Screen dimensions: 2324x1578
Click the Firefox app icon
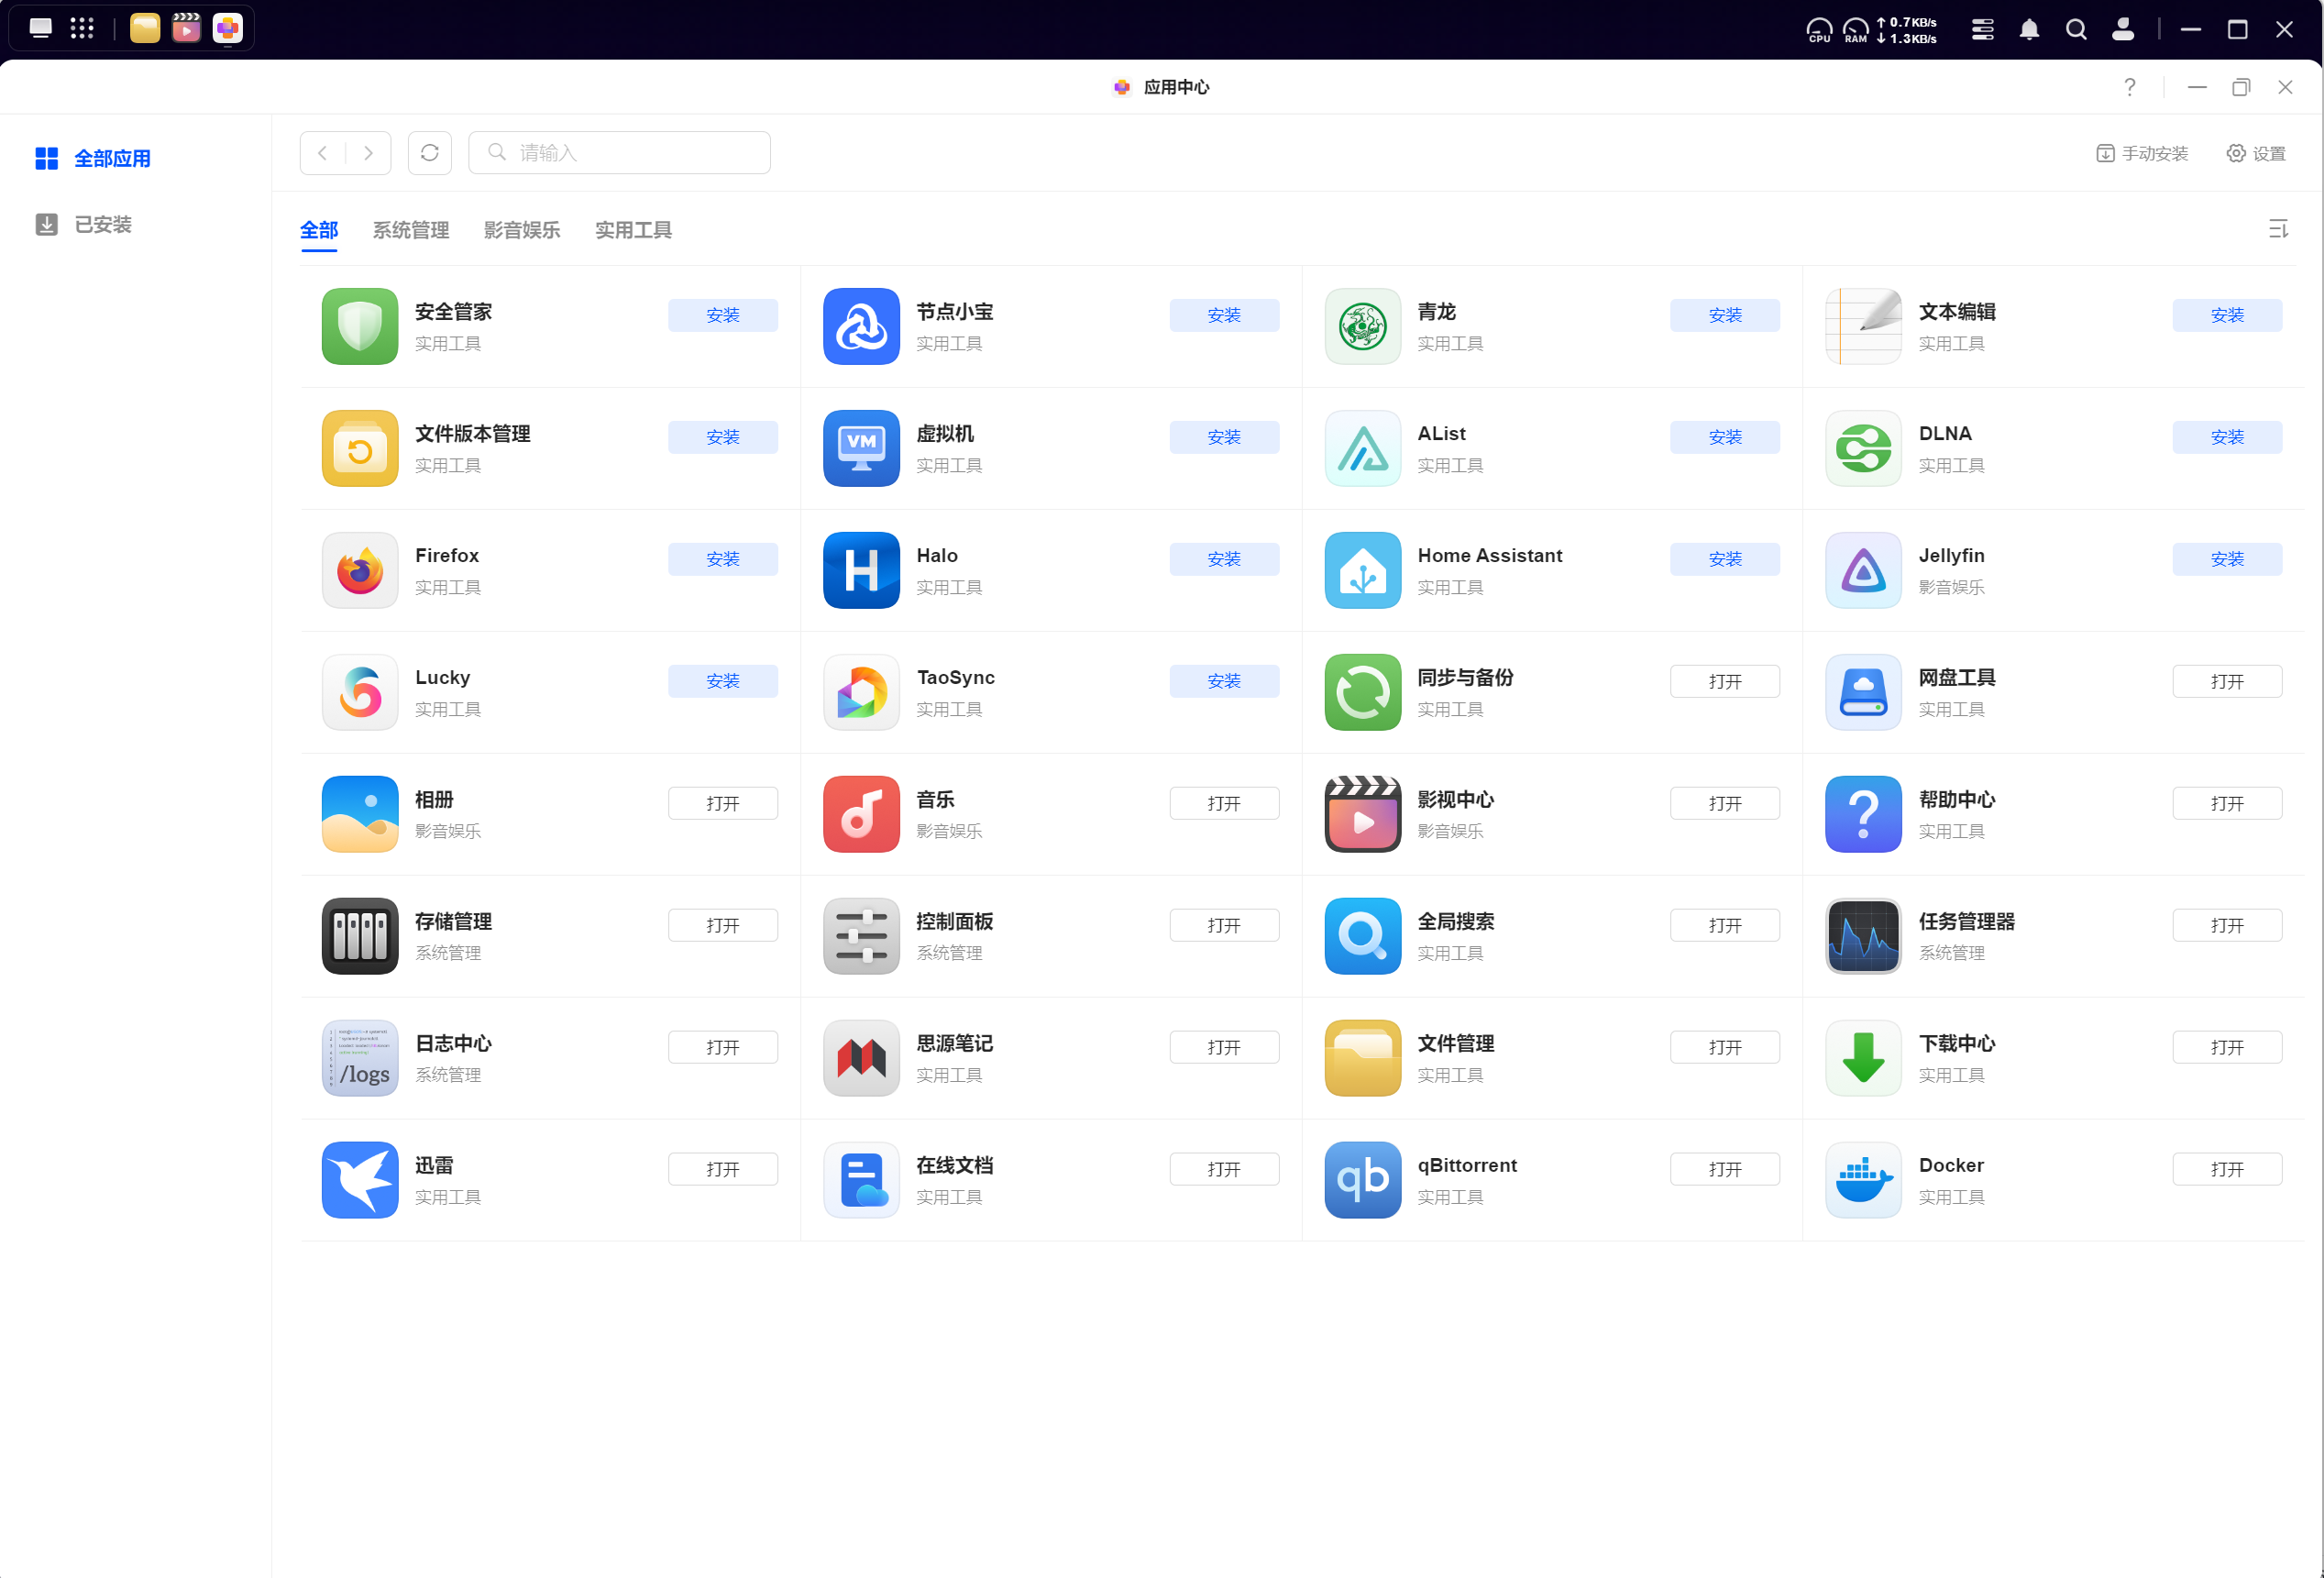tap(360, 570)
